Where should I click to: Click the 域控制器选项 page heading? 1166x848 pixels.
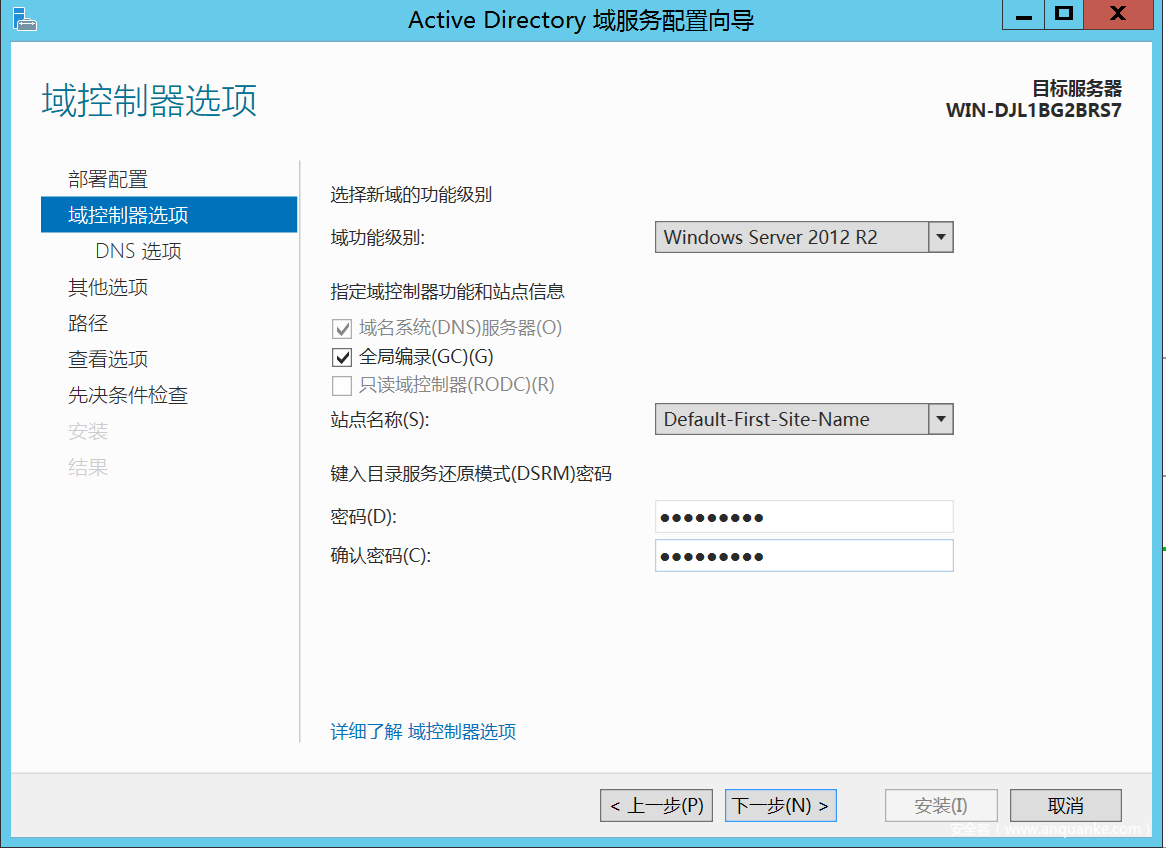point(149,100)
